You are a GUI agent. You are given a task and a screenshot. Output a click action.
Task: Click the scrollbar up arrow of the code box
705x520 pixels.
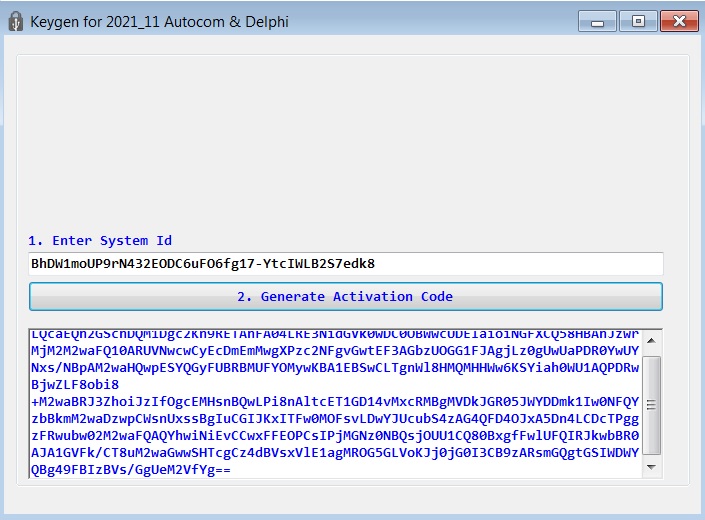coord(651,341)
